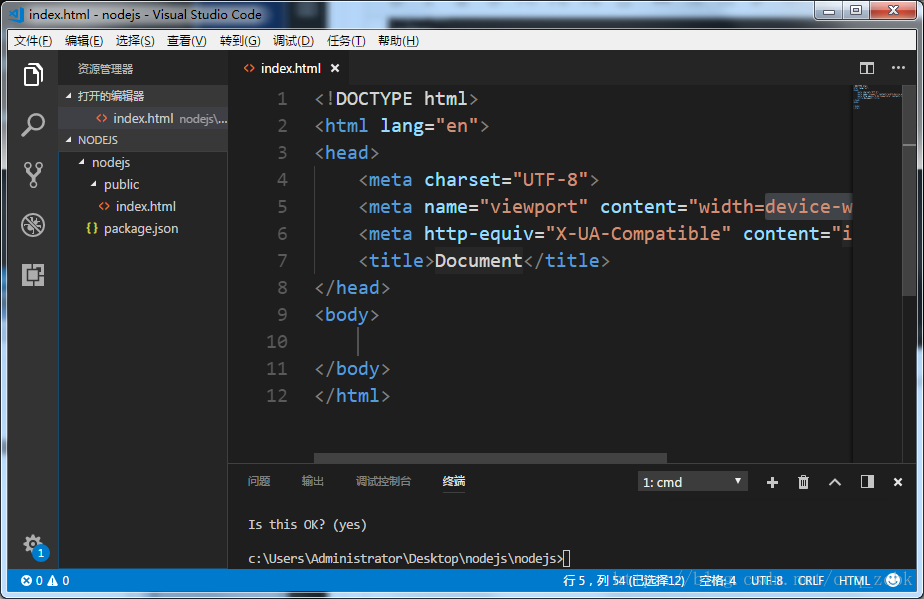
Task: Open the smiley feedback icon in status bar
Action: coord(893,580)
